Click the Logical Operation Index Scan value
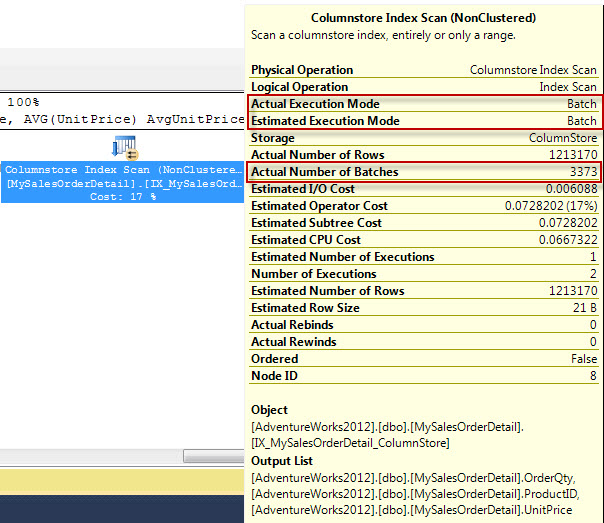Image resolution: width=604 pixels, height=523 pixels. click(x=568, y=87)
